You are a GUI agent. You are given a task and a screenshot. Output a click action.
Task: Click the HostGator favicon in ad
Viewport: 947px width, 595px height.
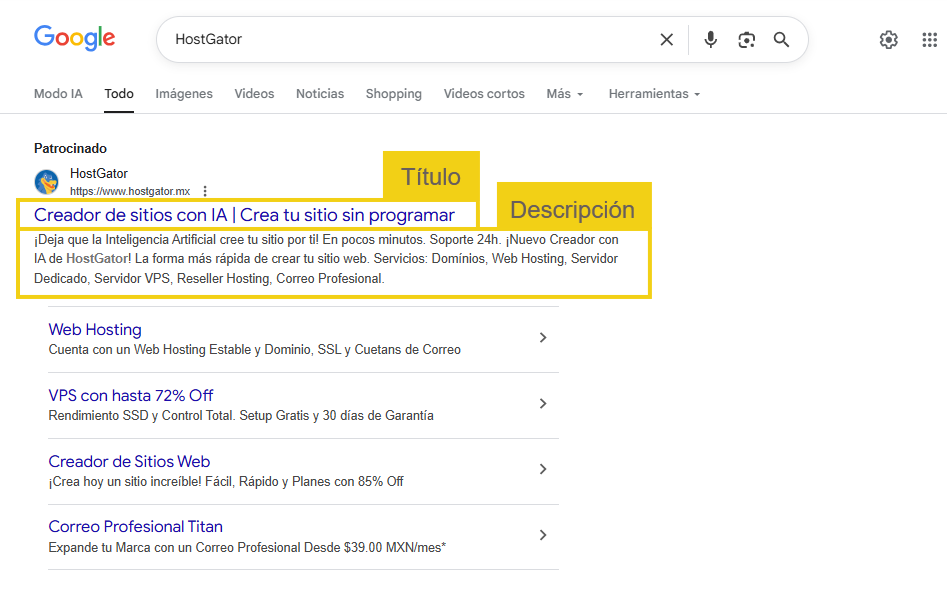tap(47, 182)
